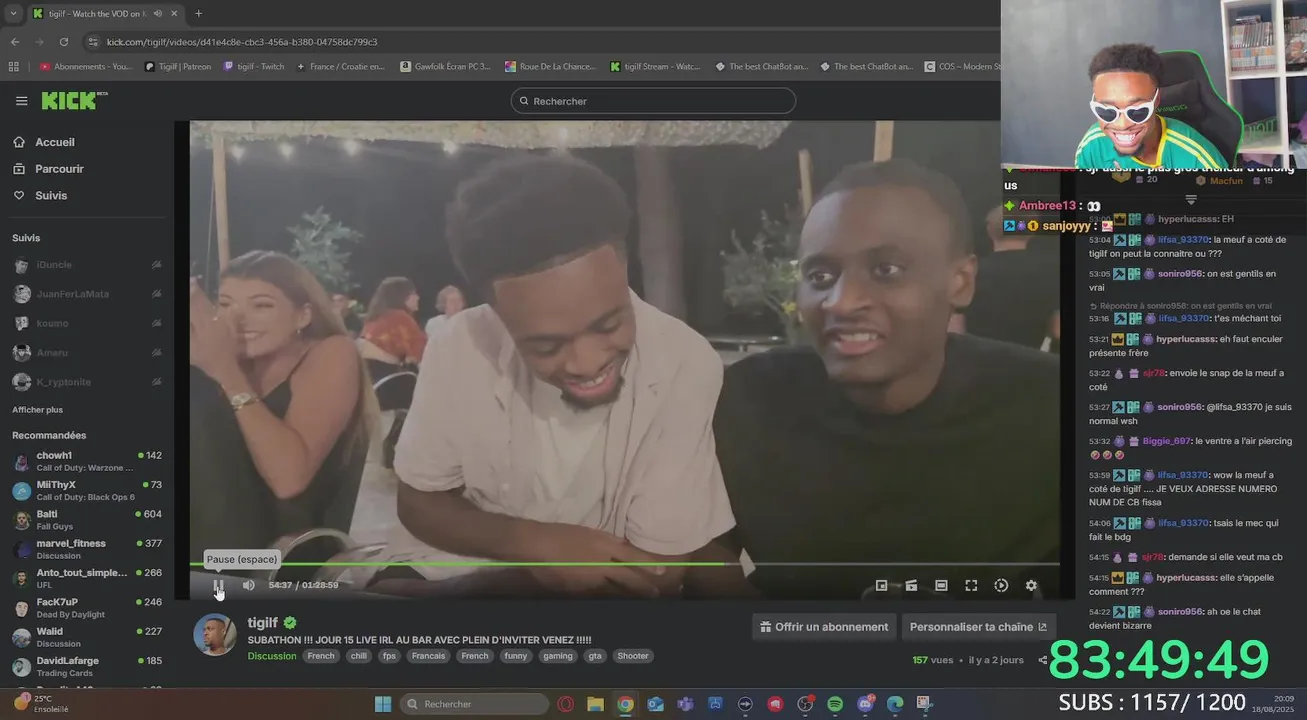Open the tab search dropdown arrow
This screenshot has height=720, width=1307.
click(13, 13)
